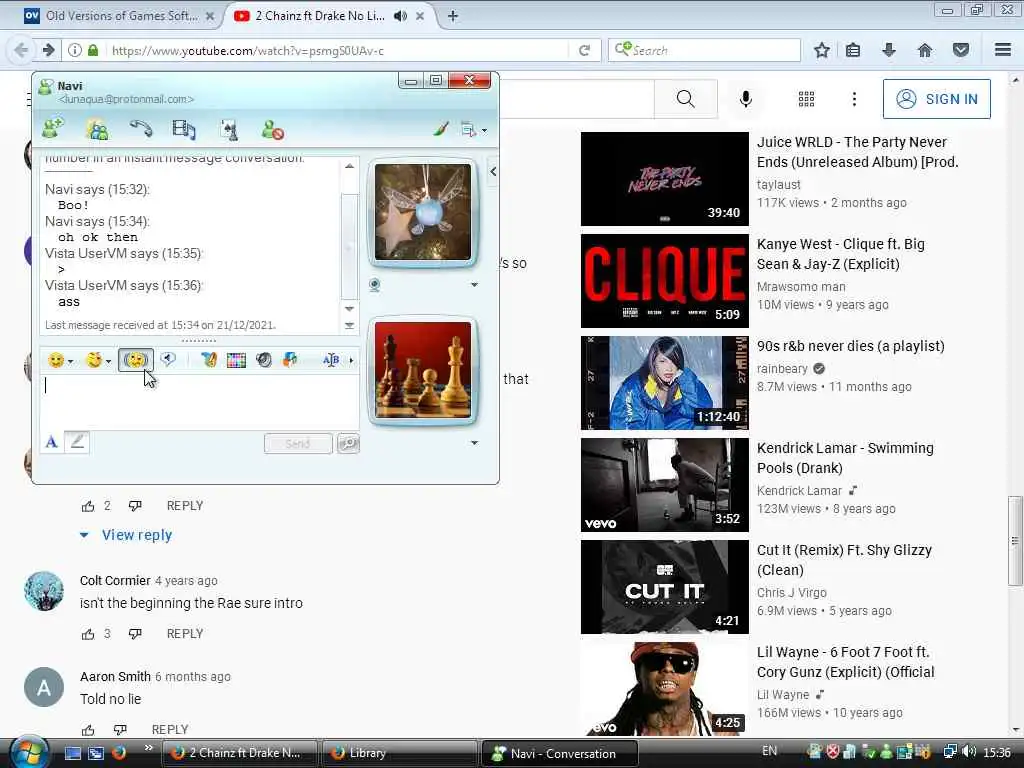Start a phone call with Navi
This screenshot has width=1024, height=768.
[x=140, y=129]
